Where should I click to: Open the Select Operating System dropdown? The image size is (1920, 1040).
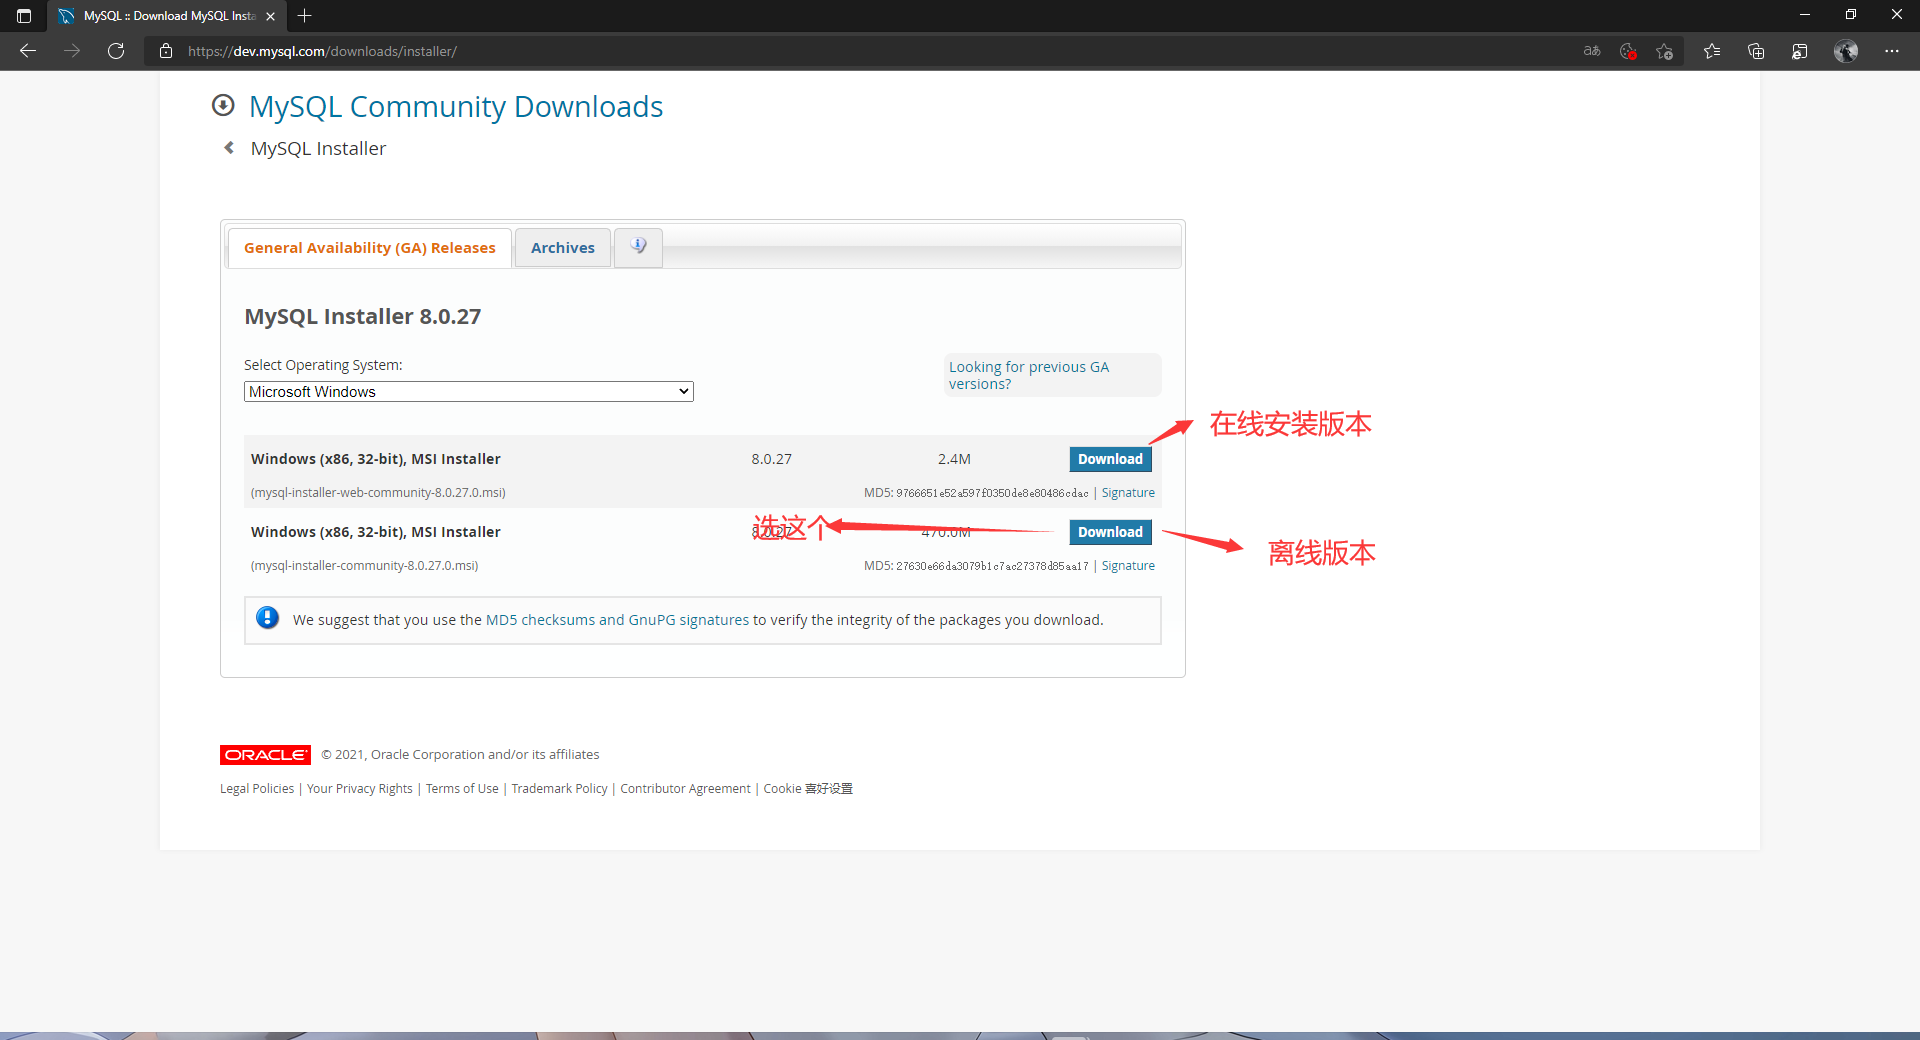[469, 392]
